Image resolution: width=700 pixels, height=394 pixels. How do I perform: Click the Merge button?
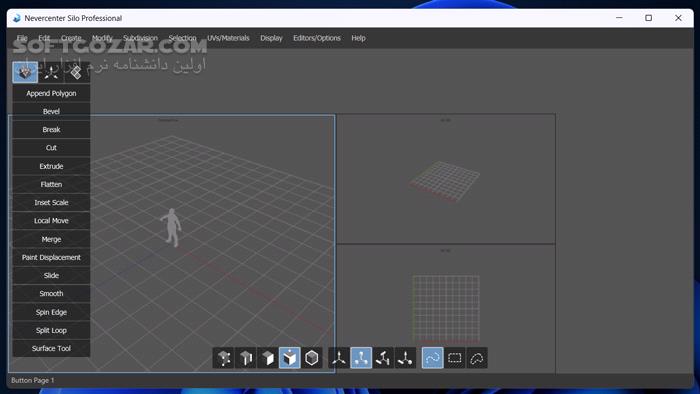pos(51,239)
